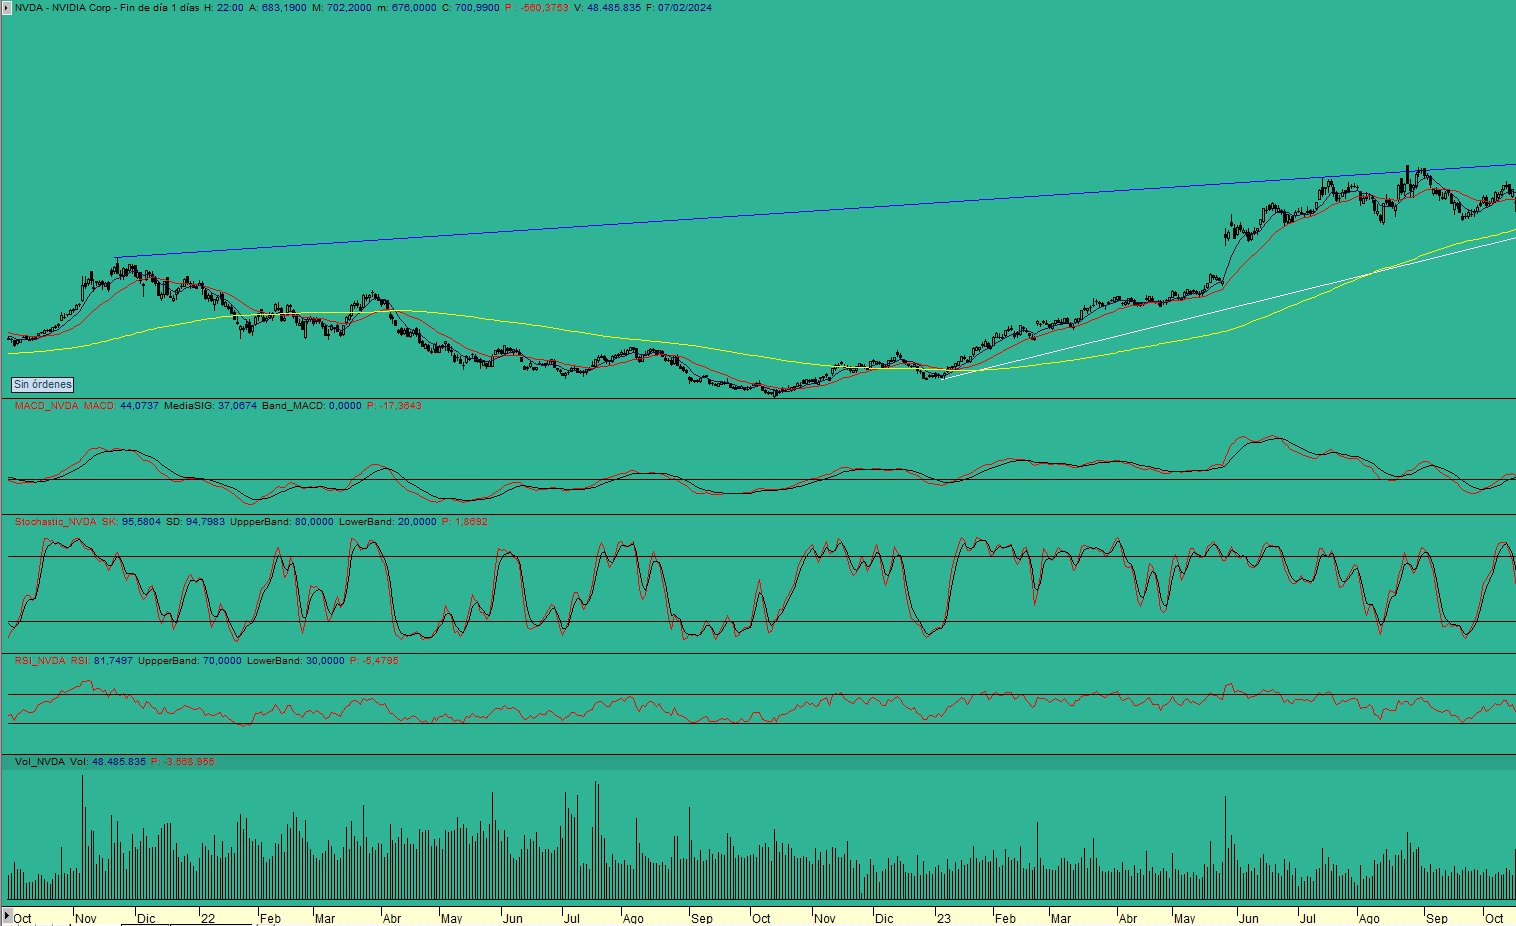Select the 'Stochastic_NVDA' indicator label
The image size is (1516, 926).
click(x=56, y=522)
